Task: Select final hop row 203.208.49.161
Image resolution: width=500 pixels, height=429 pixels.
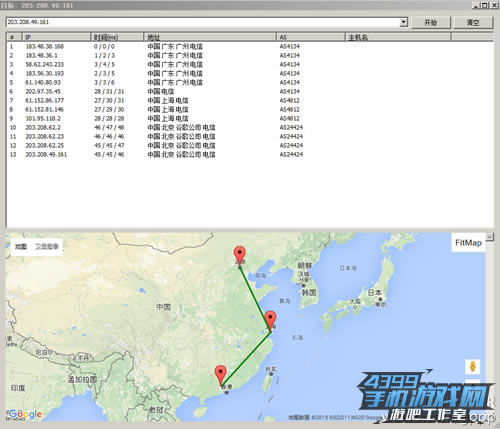Action: tap(250, 154)
